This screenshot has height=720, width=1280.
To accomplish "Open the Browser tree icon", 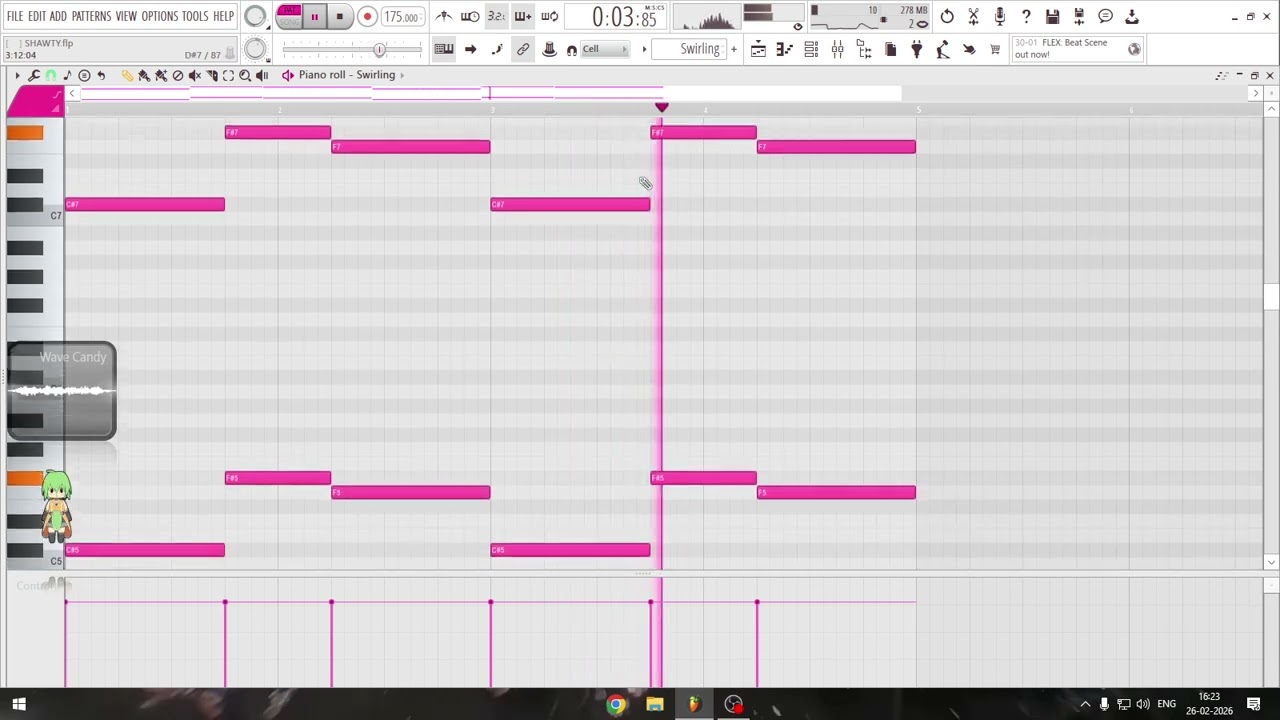I will tap(864, 49).
